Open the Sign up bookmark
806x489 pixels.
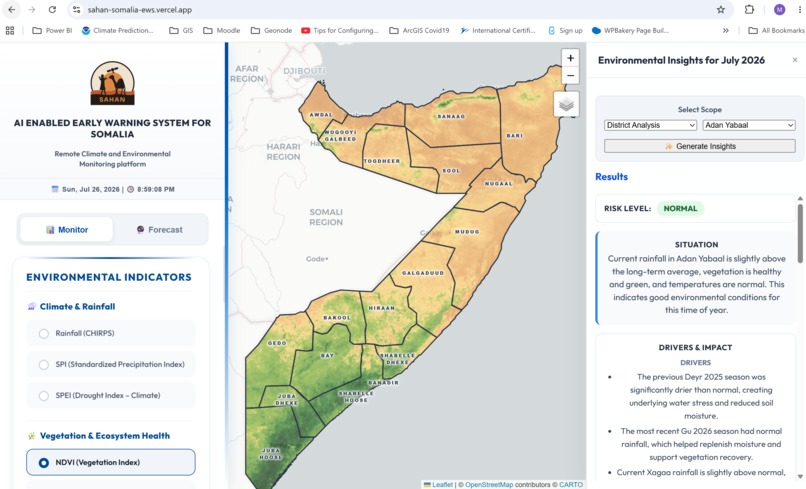(565, 30)
